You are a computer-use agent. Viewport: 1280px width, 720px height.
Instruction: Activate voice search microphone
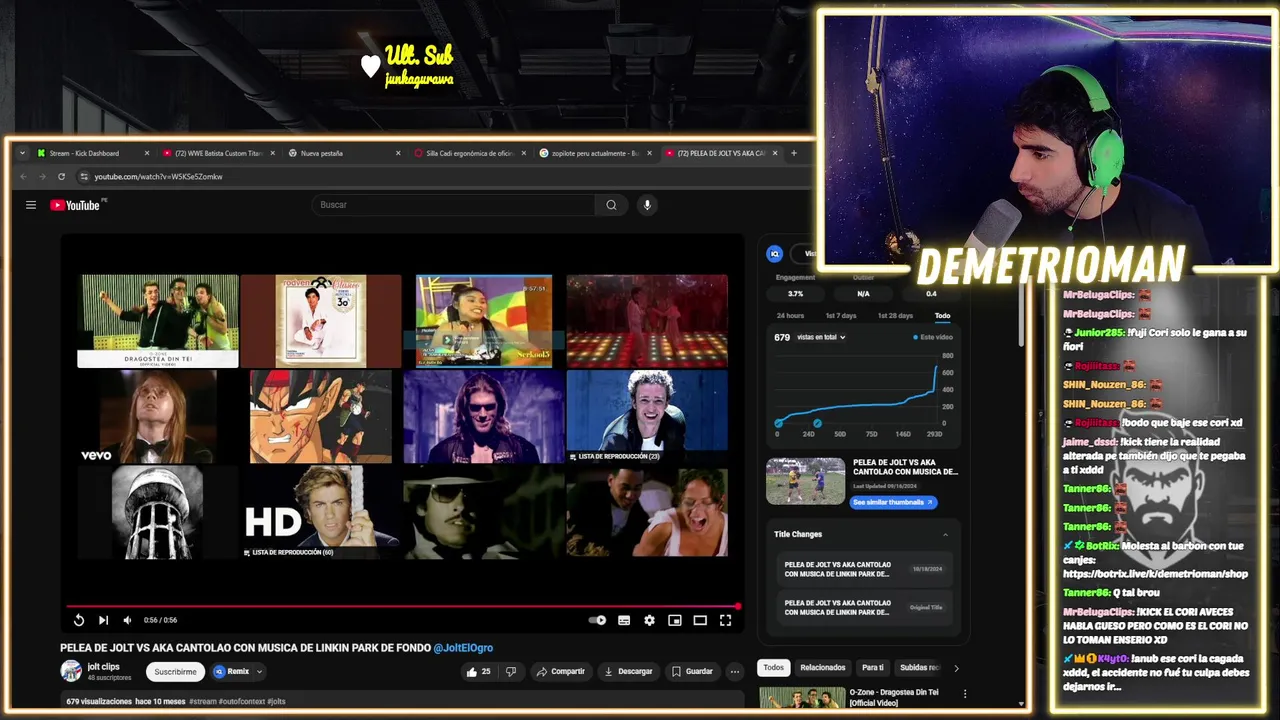tap(647, 205)
